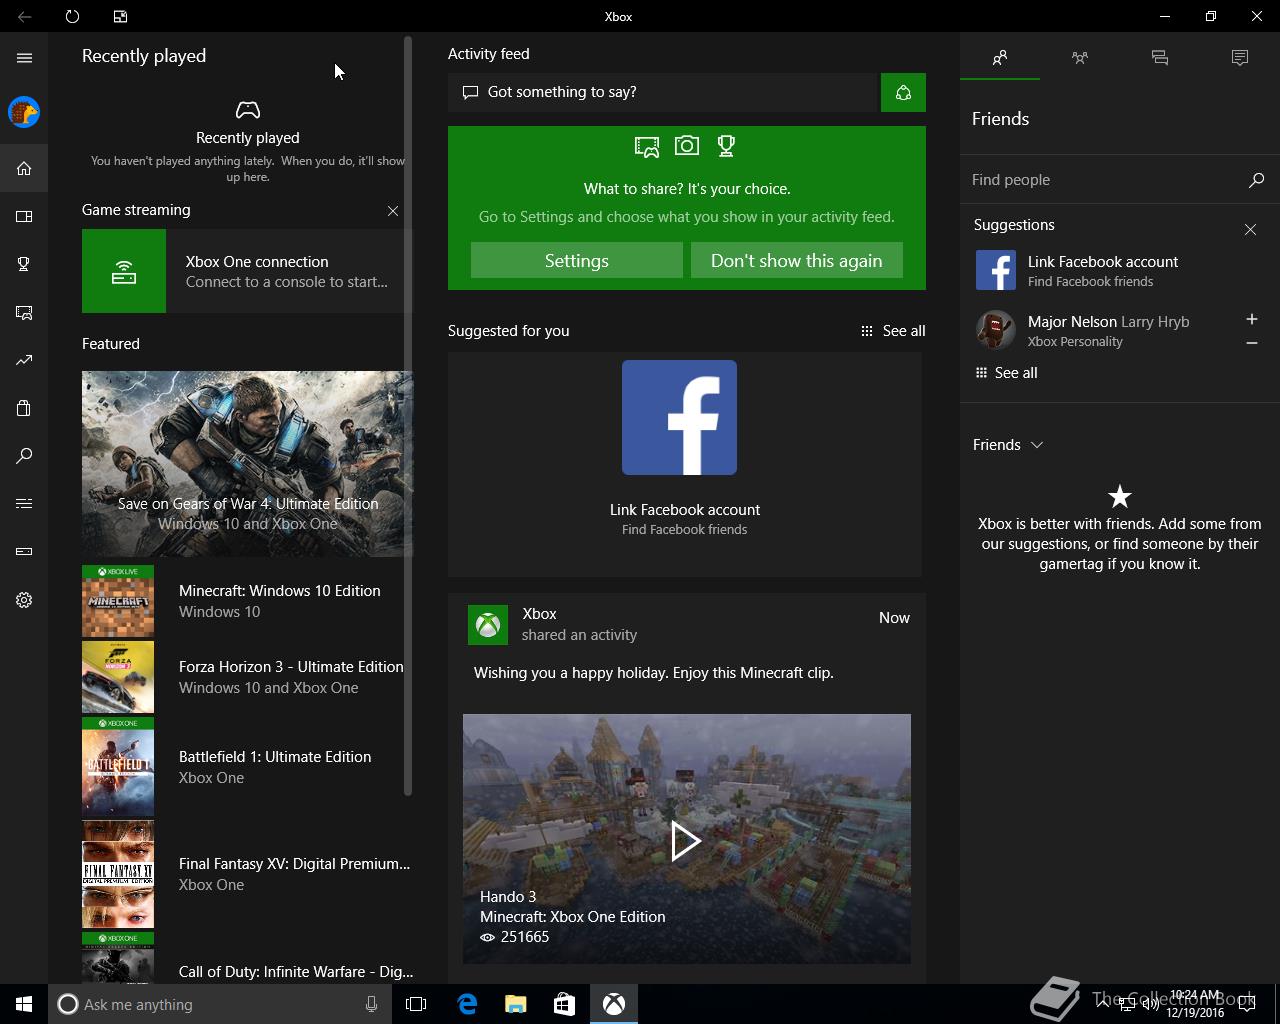This screenshot has height=1024, width=1280.
Task: Click See all in Suggested for you
Action: coord(893,331)
